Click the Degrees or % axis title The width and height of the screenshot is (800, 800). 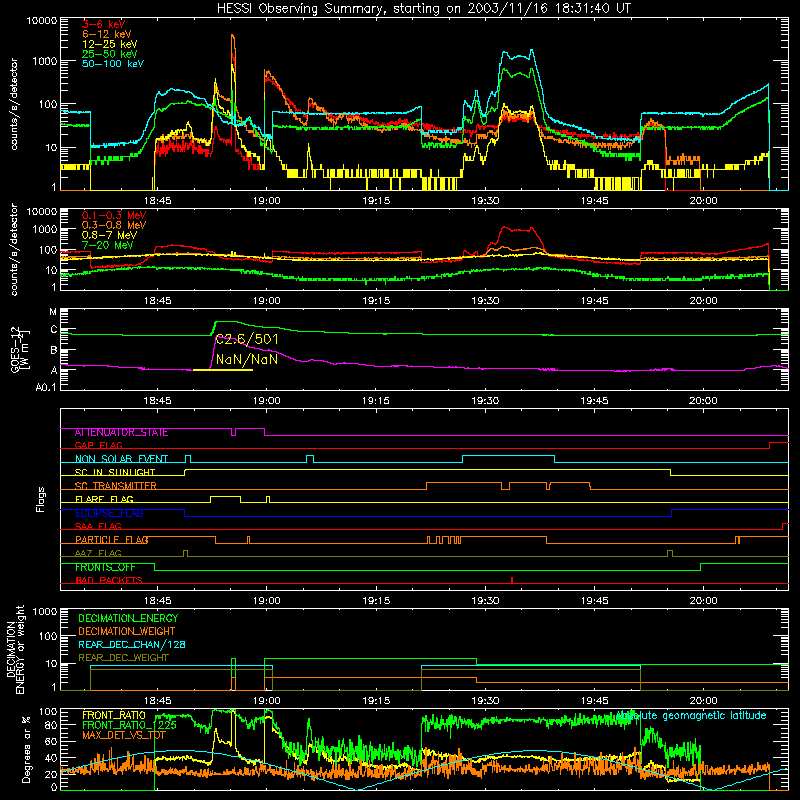tap(26, 749)
